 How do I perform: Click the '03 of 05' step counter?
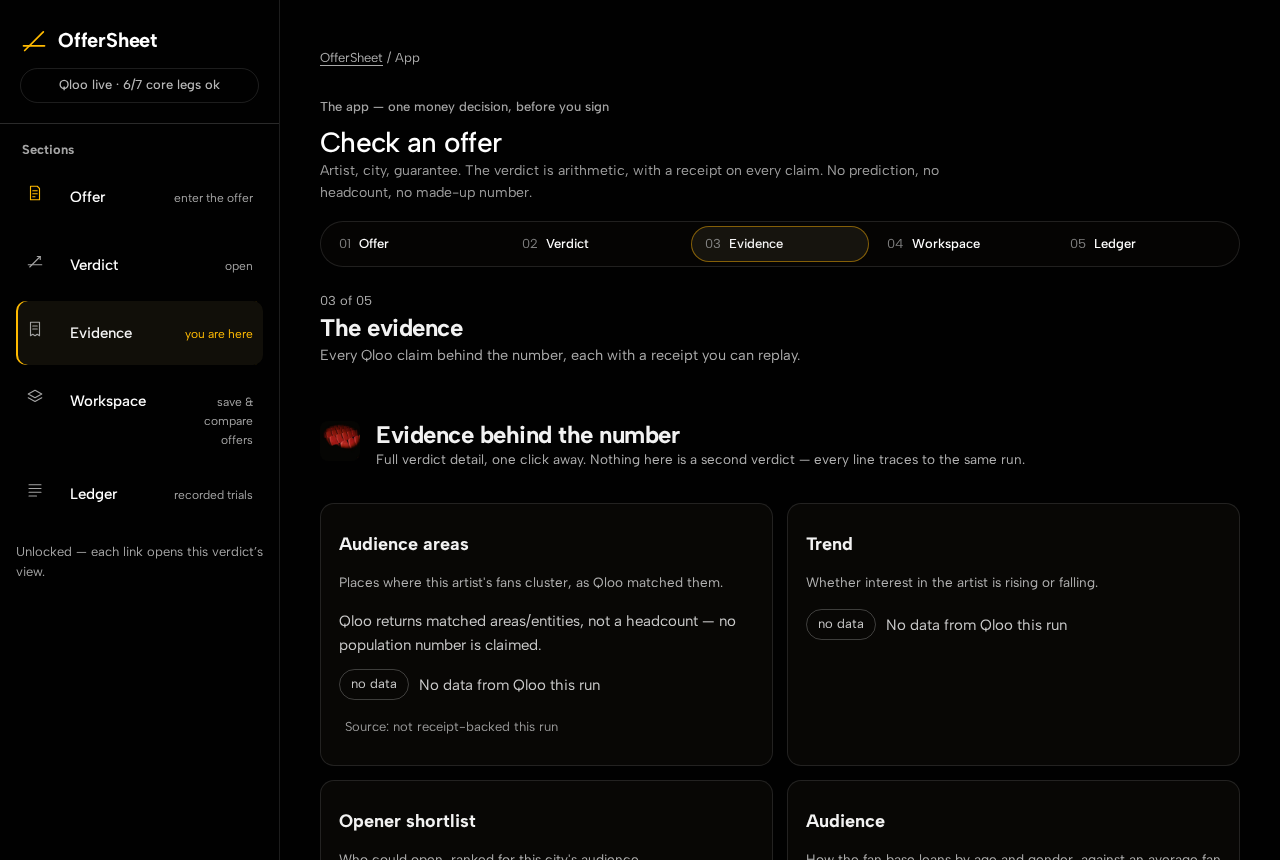pos(346,301)
